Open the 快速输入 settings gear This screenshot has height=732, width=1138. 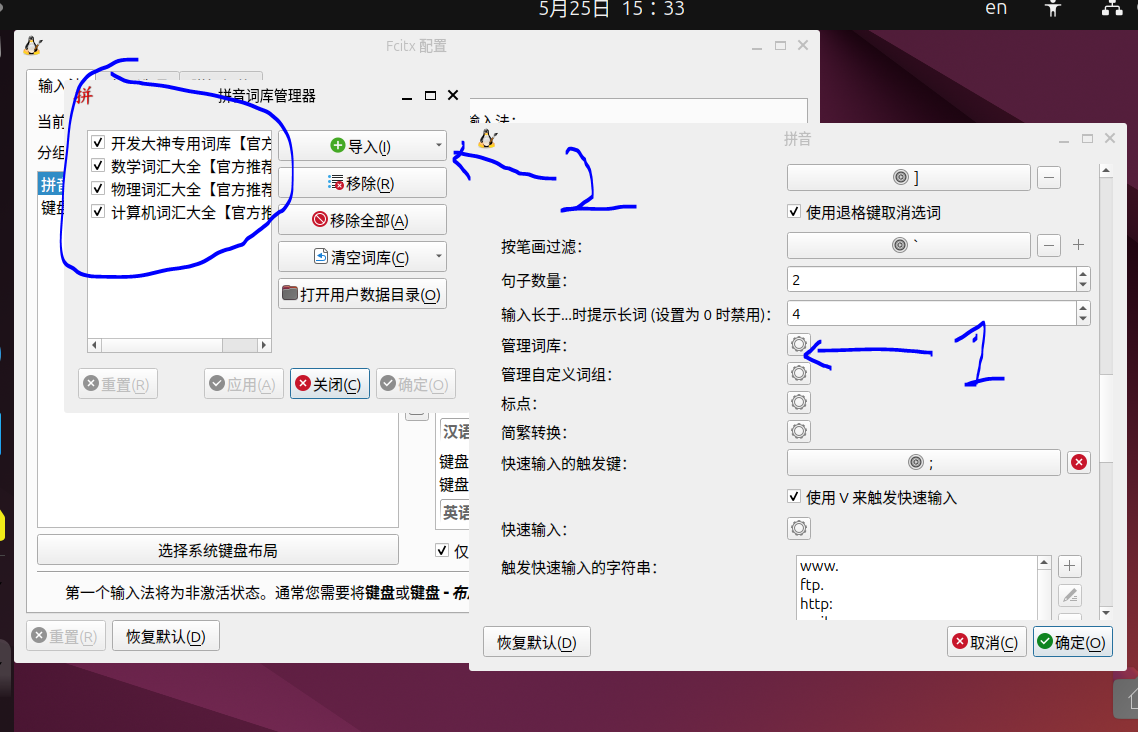[798, 528]
